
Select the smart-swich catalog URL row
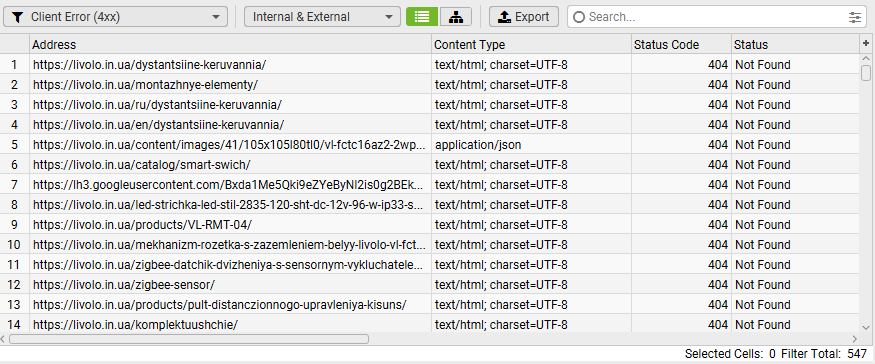pyautogui.click(x=430, y=165)
